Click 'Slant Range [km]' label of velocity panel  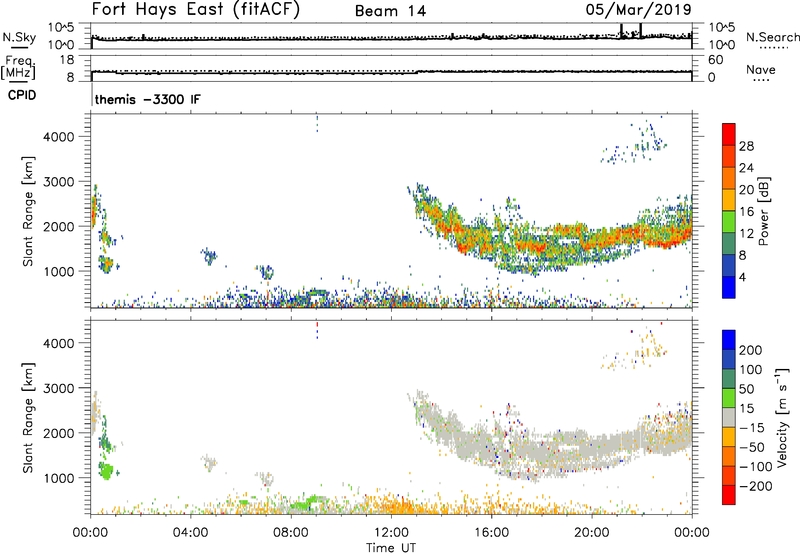[x=28, y=418]
